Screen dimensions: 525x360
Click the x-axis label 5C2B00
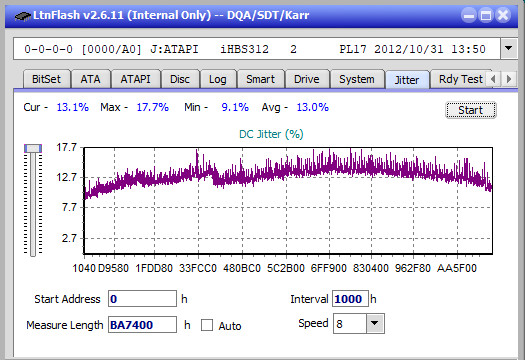point(286,269)
